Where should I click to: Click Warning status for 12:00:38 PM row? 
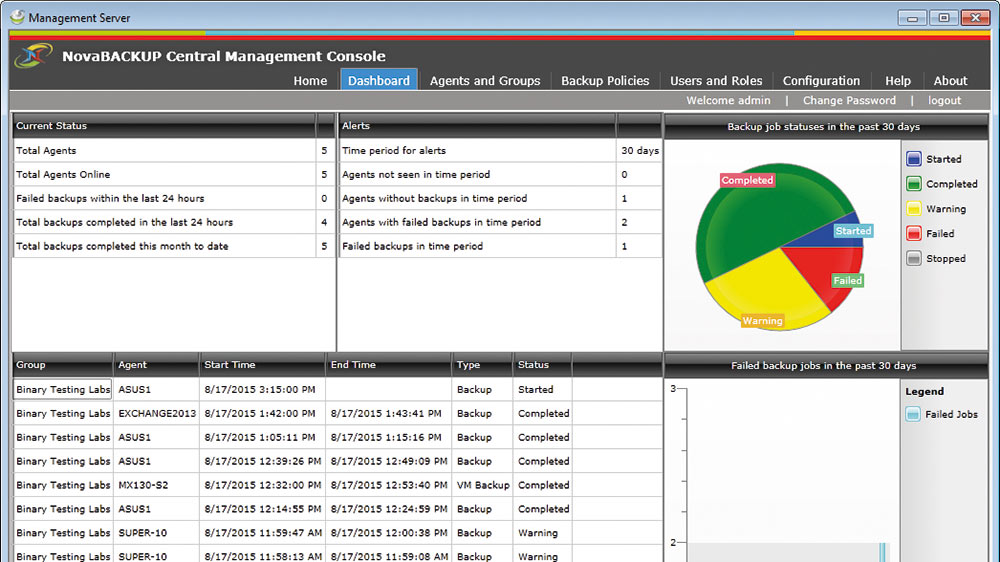coord(543,533)
